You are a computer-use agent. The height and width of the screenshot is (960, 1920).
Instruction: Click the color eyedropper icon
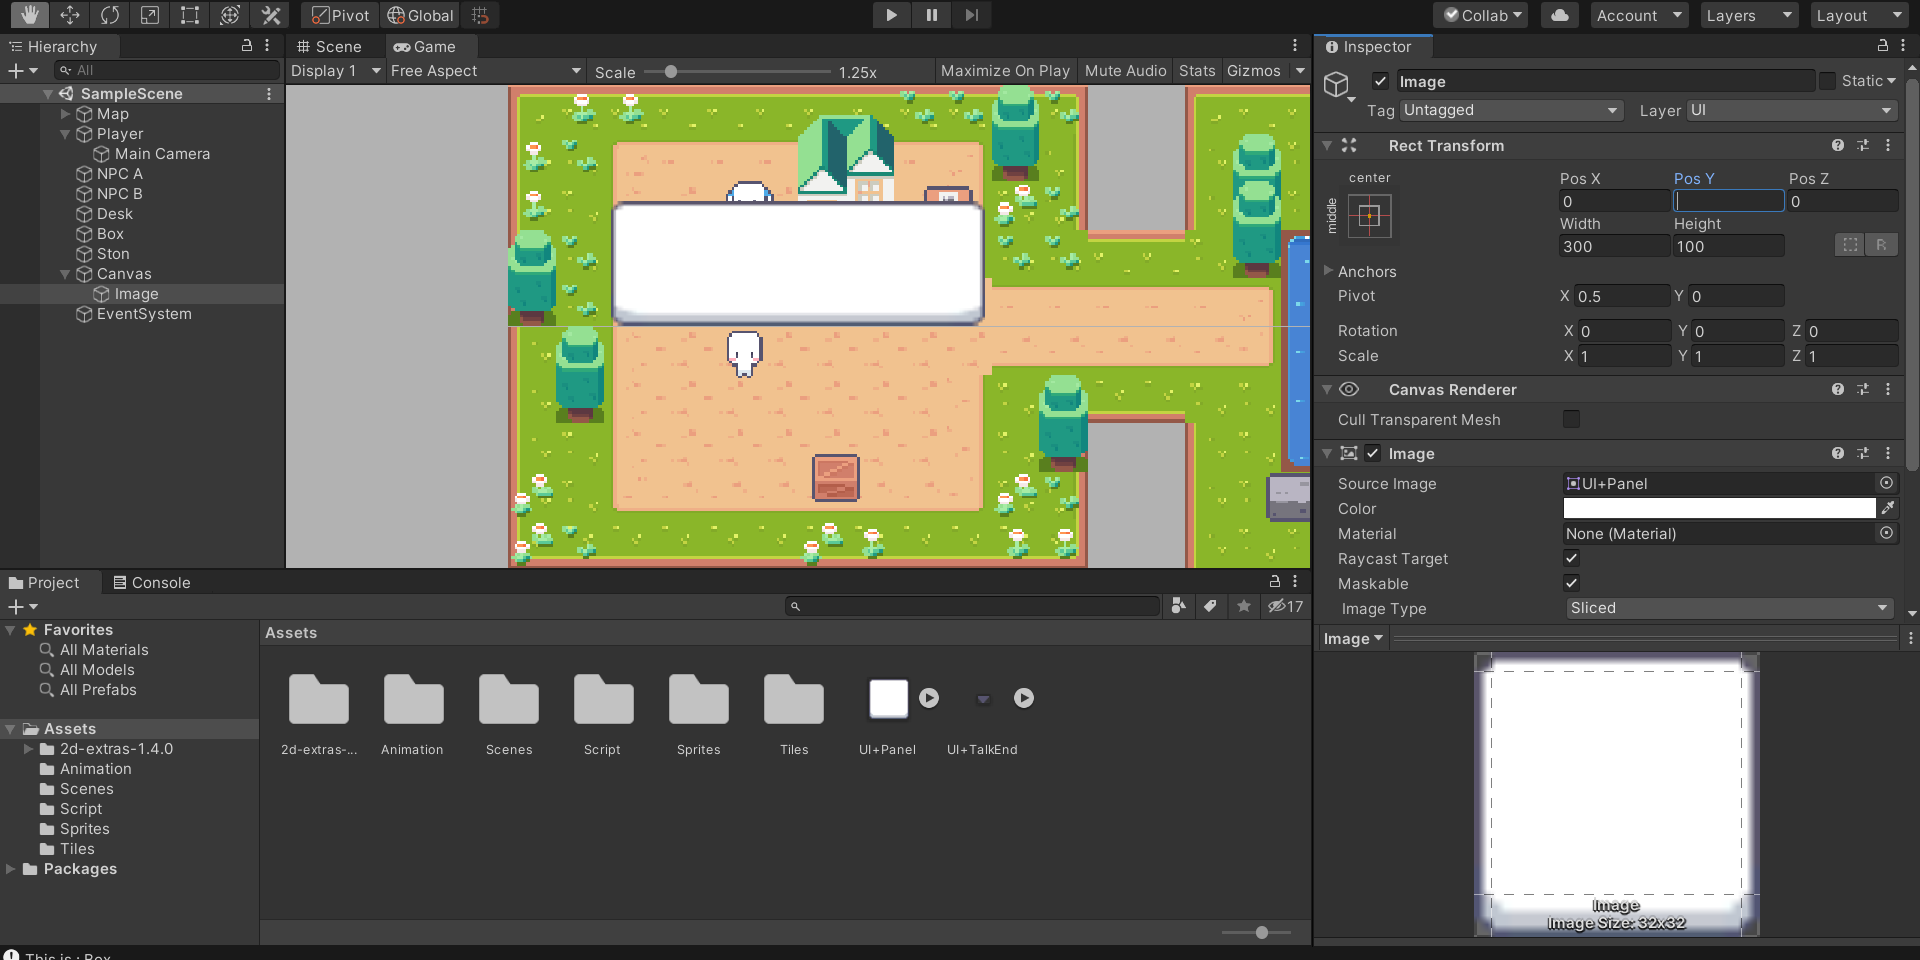pos(1888,508)
